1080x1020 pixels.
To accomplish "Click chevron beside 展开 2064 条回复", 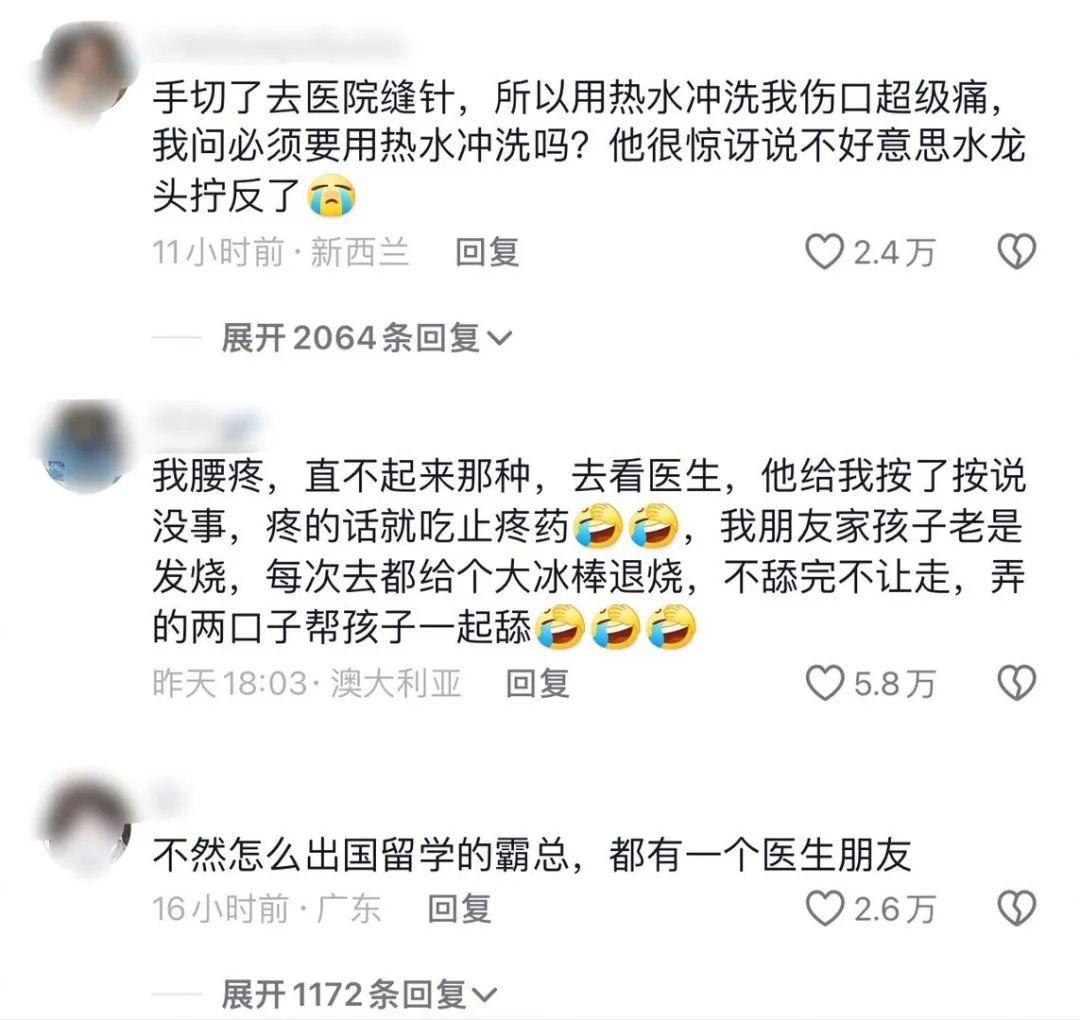I will pos(500,338).
